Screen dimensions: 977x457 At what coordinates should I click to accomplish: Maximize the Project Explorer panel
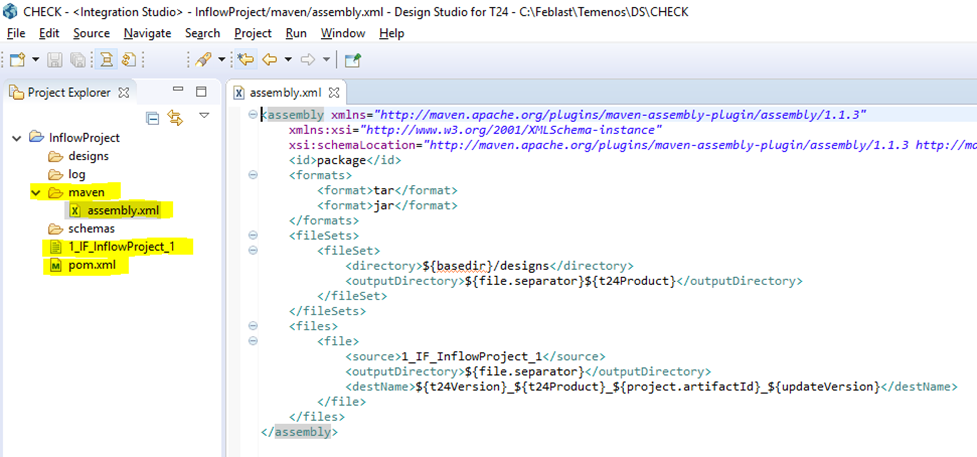(x=201, y=92)
